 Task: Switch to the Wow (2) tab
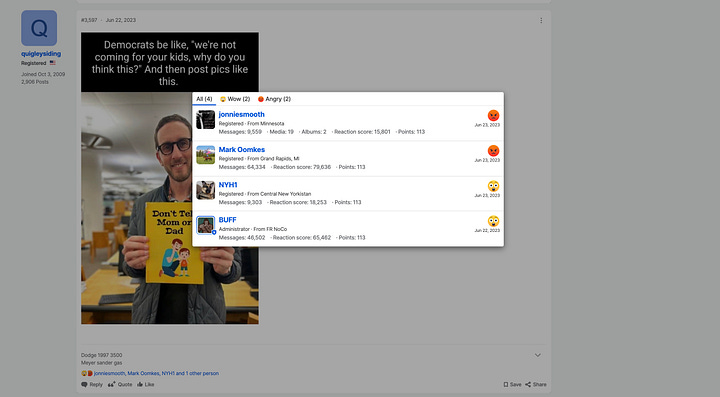click(235, 99)
